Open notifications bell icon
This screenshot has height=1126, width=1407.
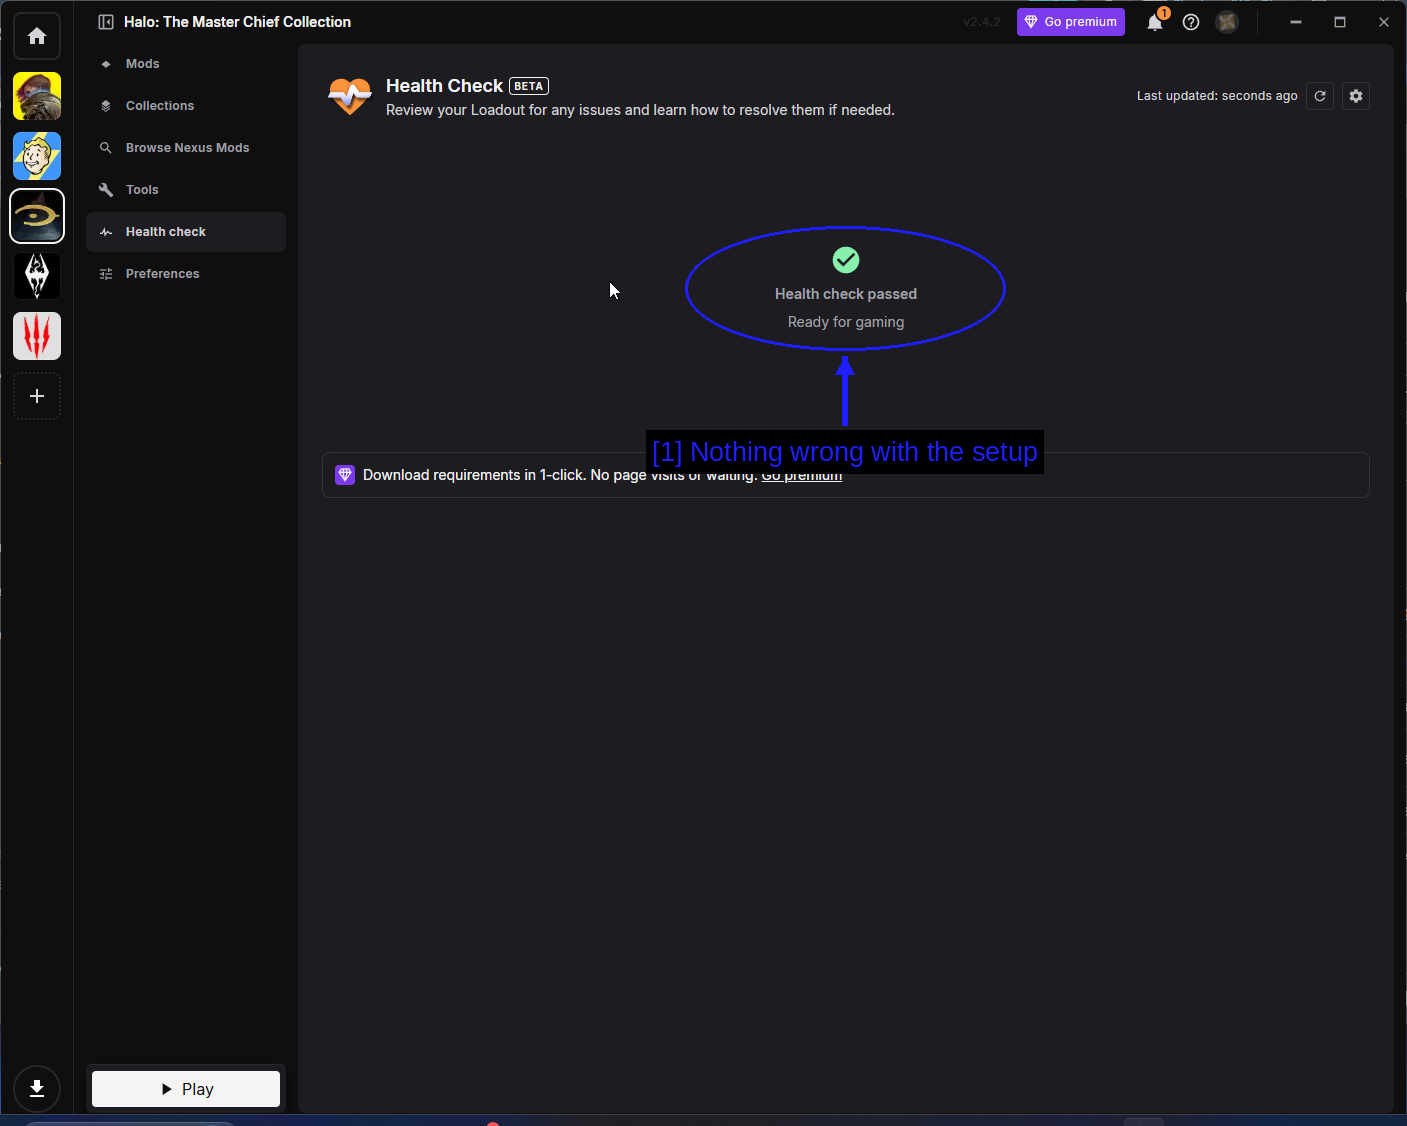[1155, 22]
